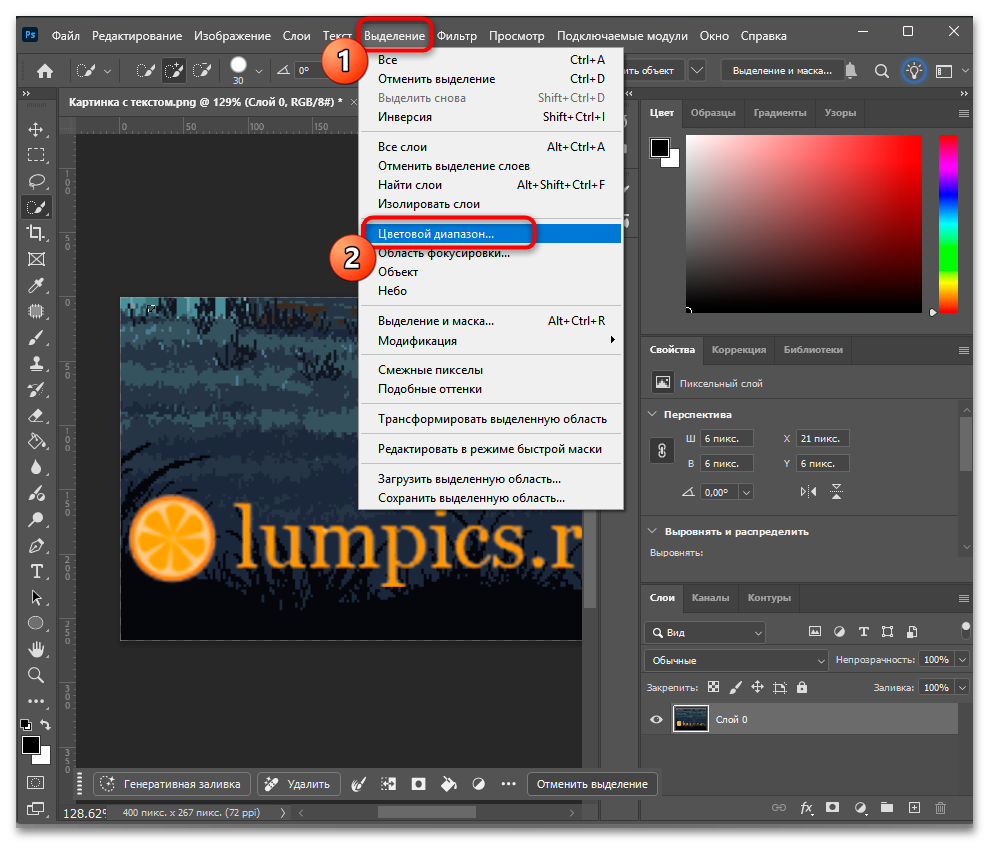Create a new layer with plus icon
The image size is (989, 844).
click(x=914, y=807)
